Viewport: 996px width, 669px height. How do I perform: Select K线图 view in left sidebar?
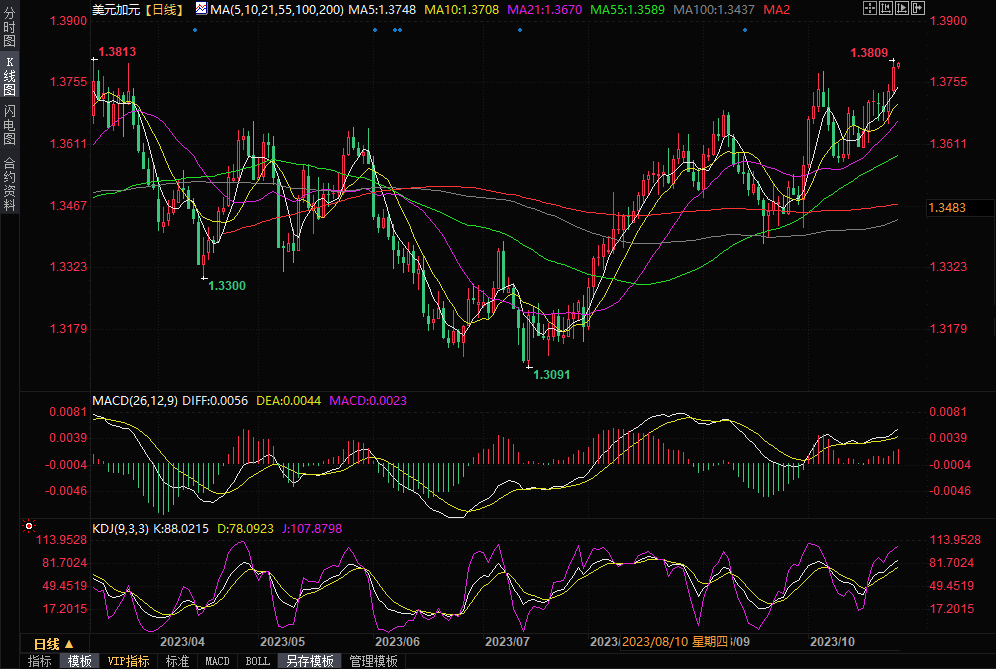click(x=9, y=76)
